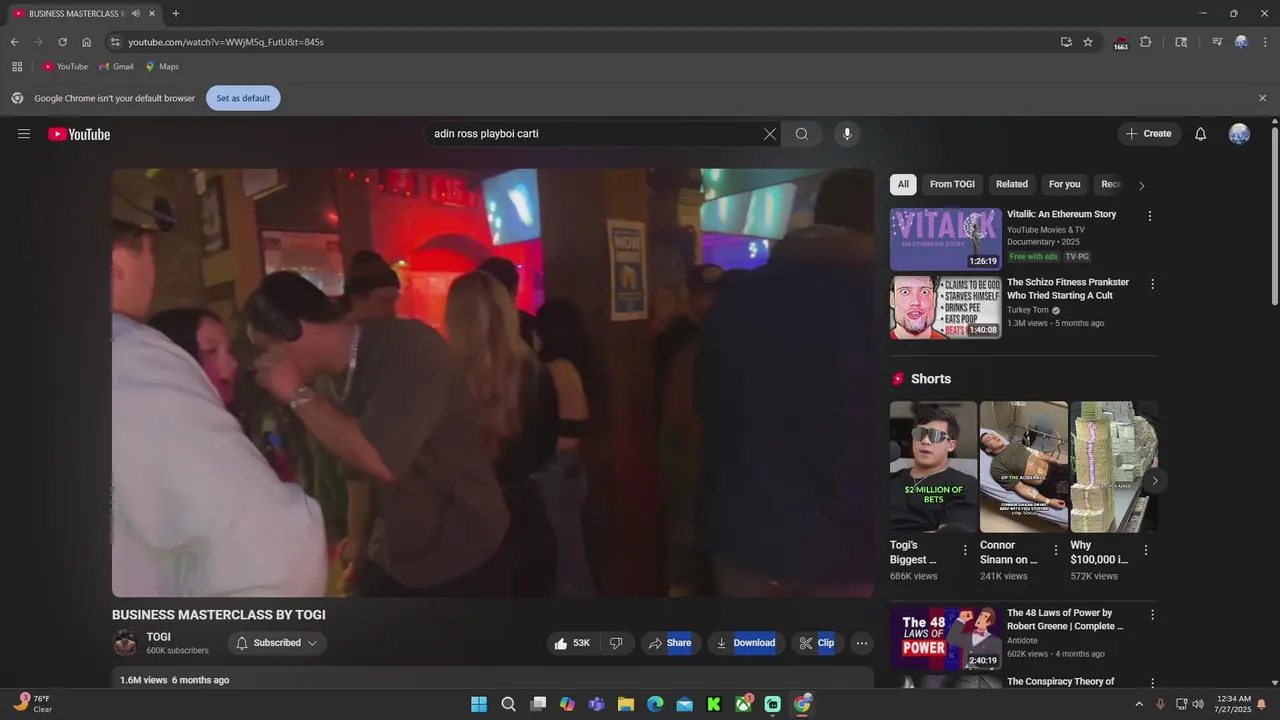
Task: Open Windows taskbar search
Action: tap(508, 704)
